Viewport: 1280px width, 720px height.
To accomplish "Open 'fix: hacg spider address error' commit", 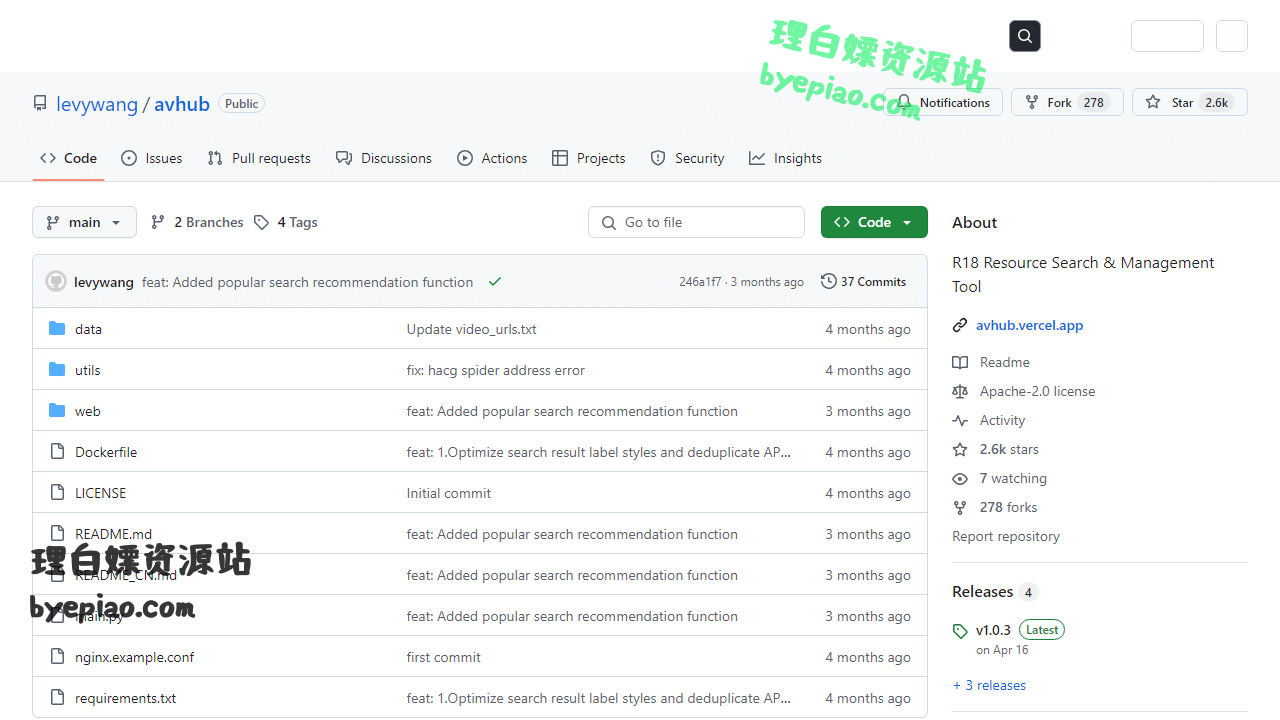I will click(x=496, y=370).
